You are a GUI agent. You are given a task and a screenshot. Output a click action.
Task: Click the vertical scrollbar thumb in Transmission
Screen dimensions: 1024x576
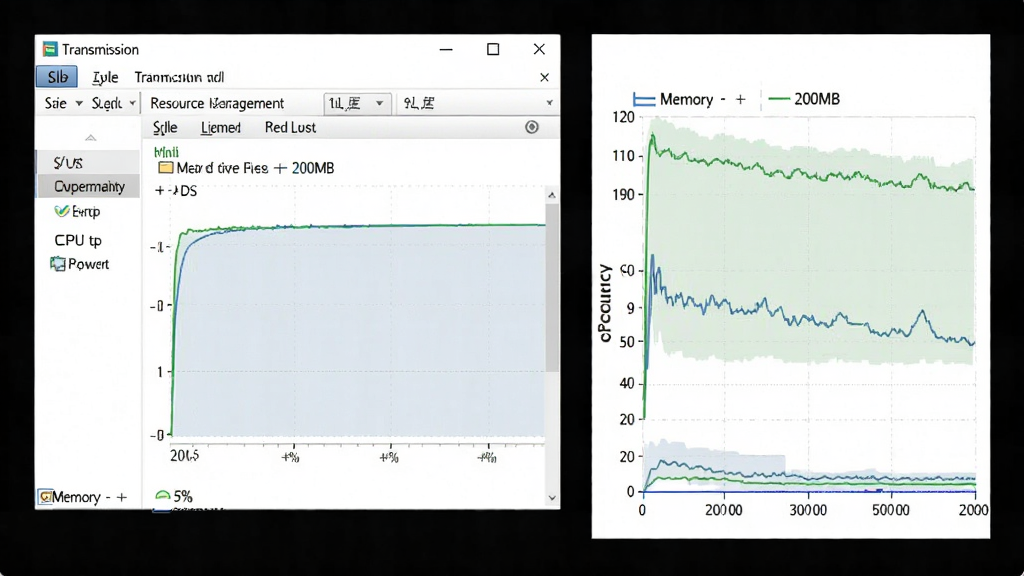pyautogui.click(x=552, y=287)
